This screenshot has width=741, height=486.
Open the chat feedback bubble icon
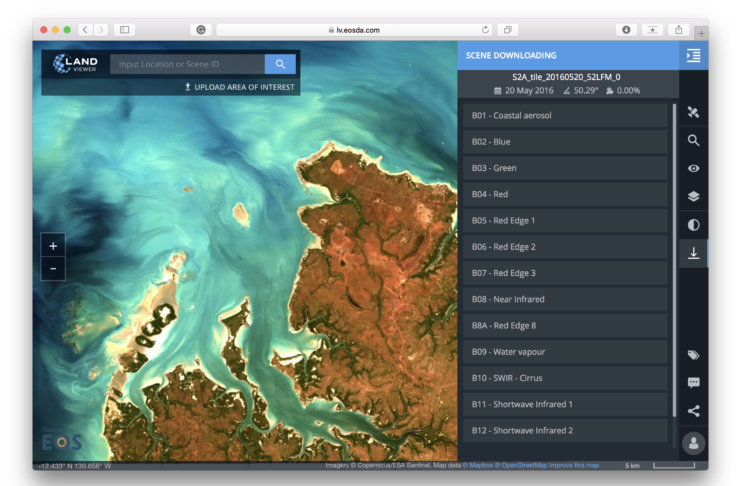(693, 383)
